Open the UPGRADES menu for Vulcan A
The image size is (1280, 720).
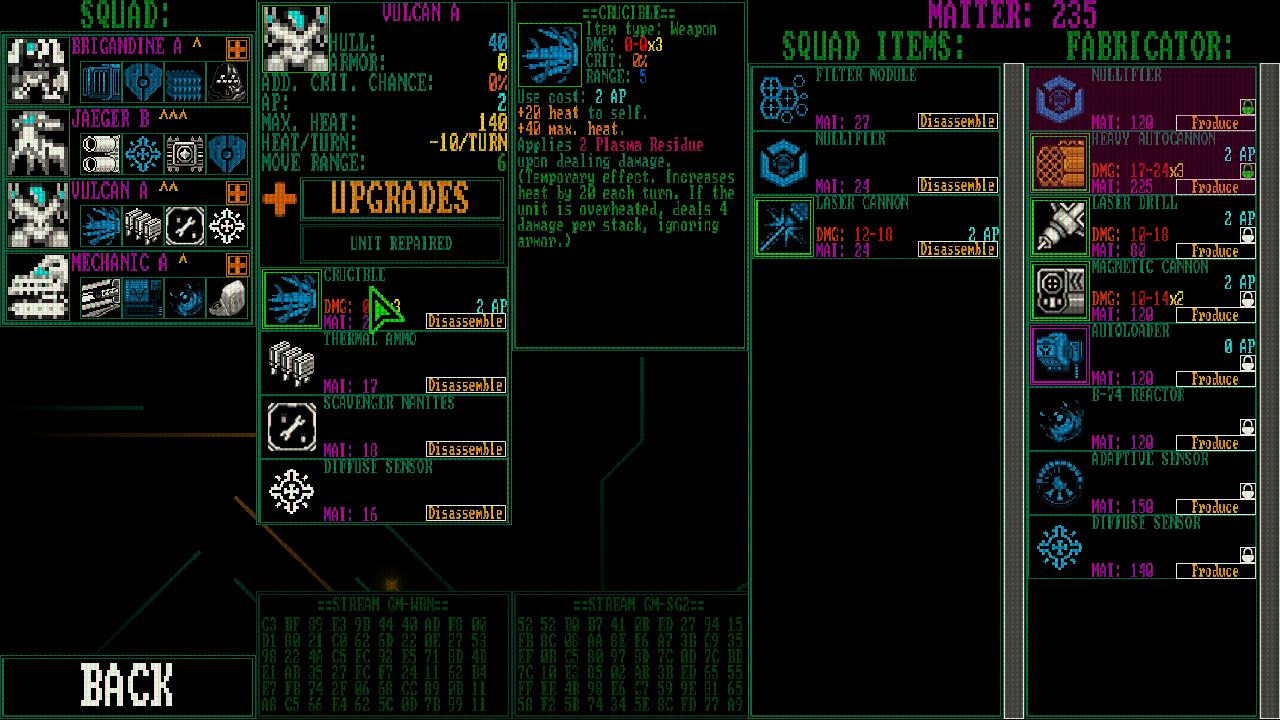point(402,199)
